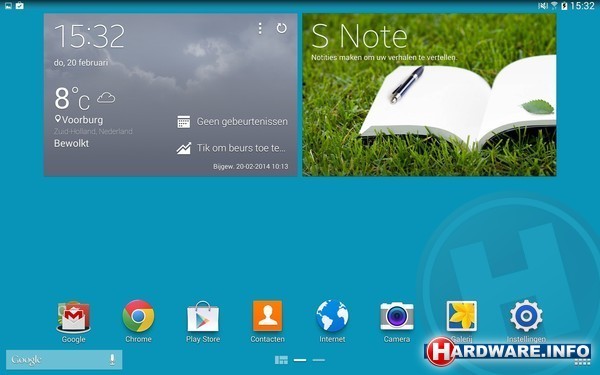Tap the status bar clock 15:32
600x375 pixels.
[x=582, y=6]
